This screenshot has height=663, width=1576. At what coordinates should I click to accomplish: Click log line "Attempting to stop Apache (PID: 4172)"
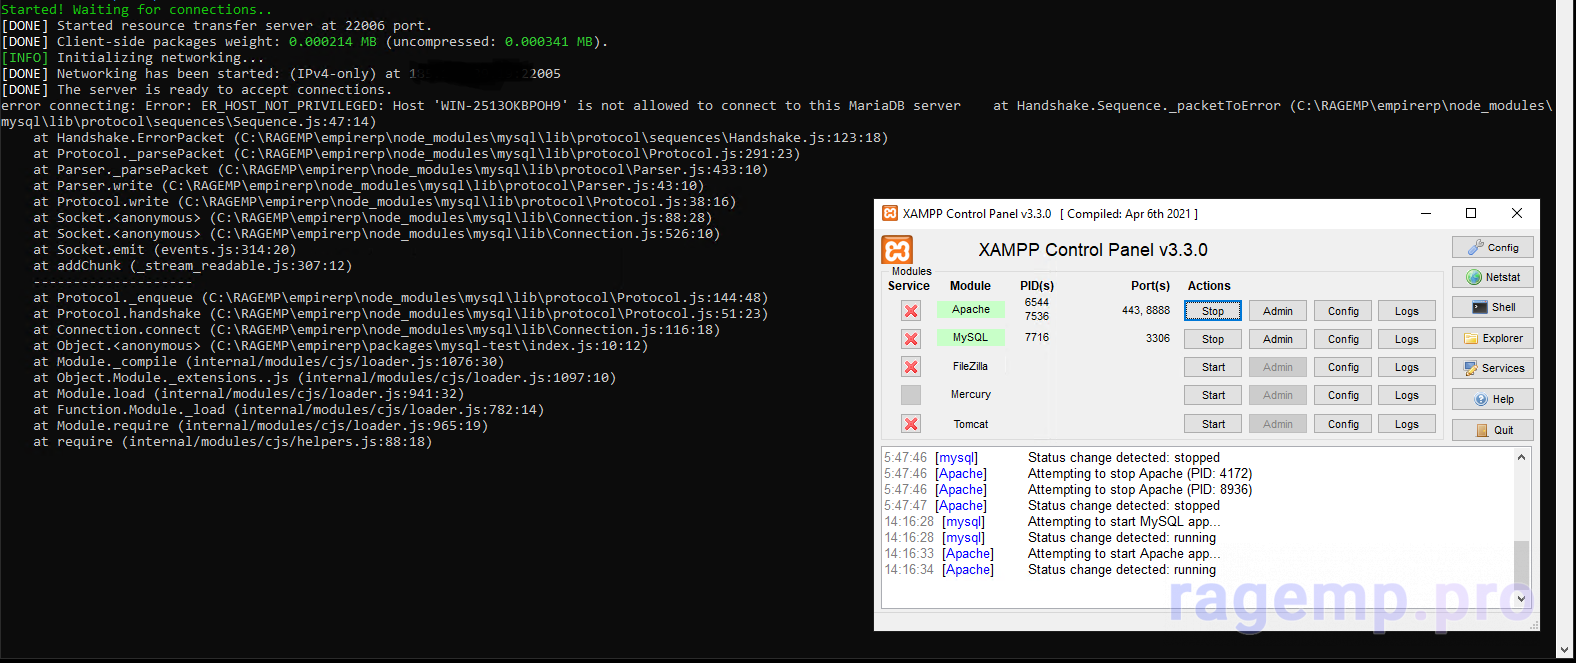click(x=1140, y=474)
